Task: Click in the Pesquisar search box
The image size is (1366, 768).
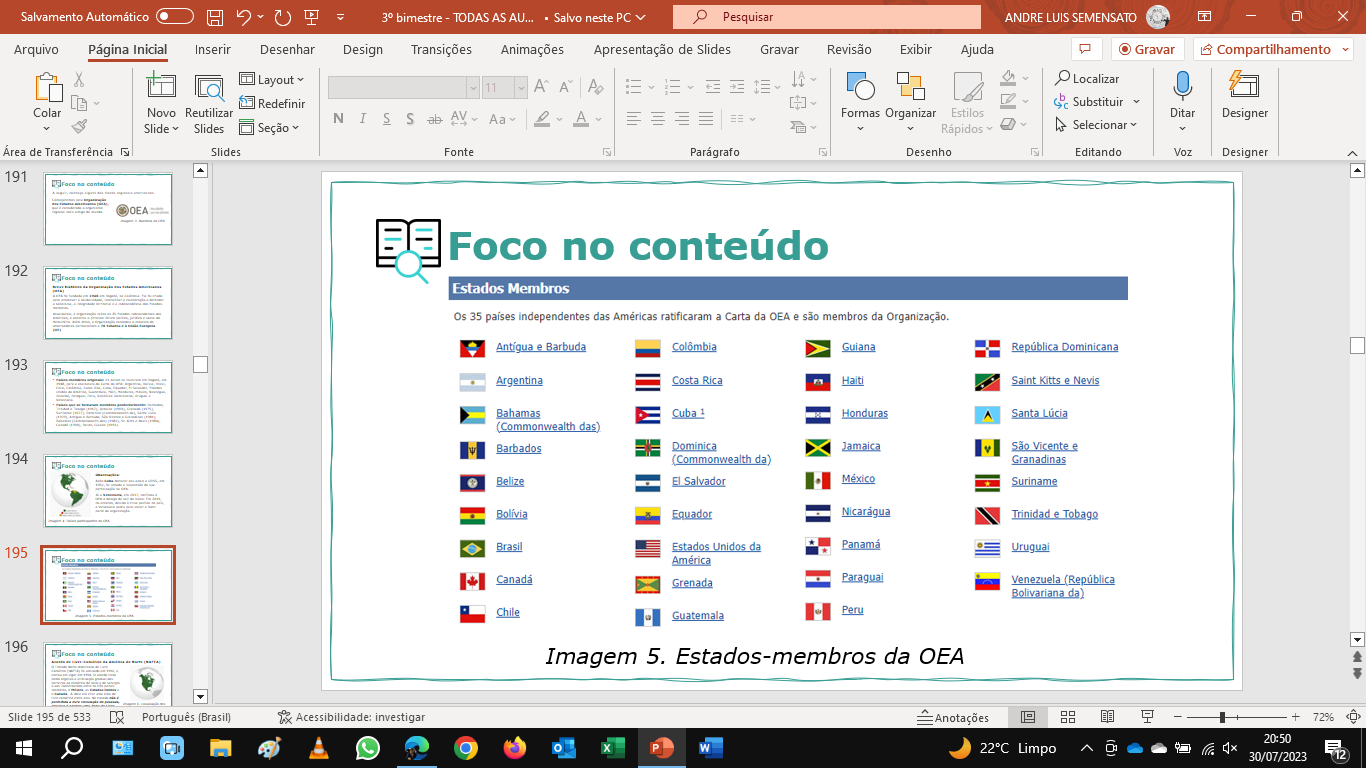Action: tap(826, 17)
